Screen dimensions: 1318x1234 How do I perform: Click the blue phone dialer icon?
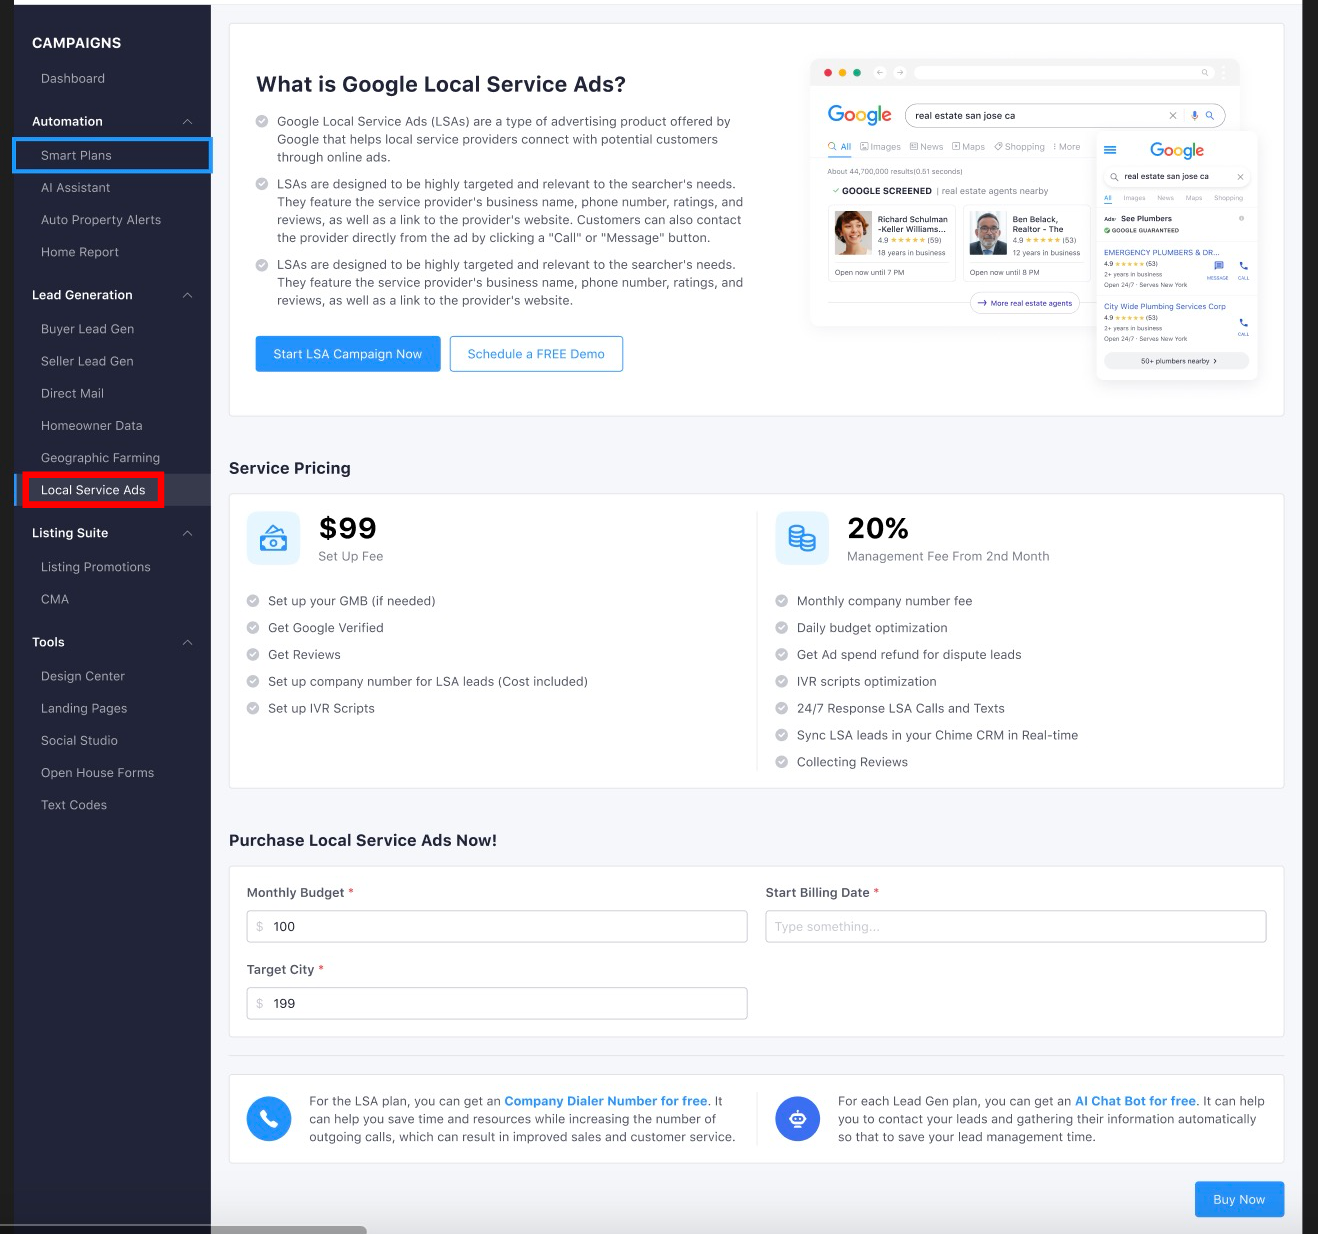(269, 1119)
